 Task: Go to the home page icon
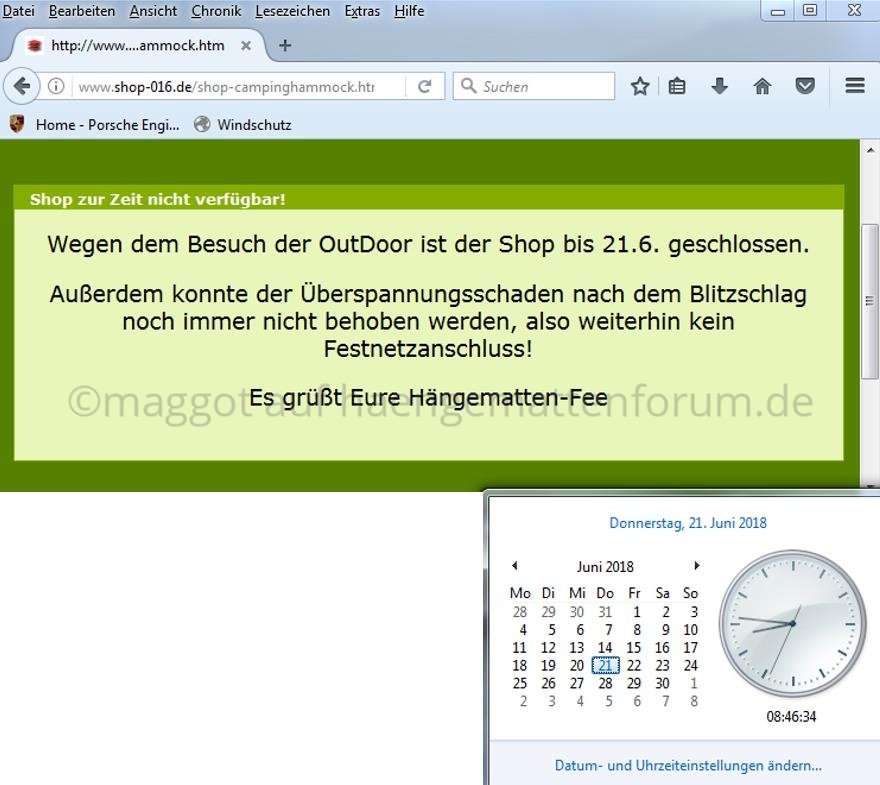click(x=762, y=87)
